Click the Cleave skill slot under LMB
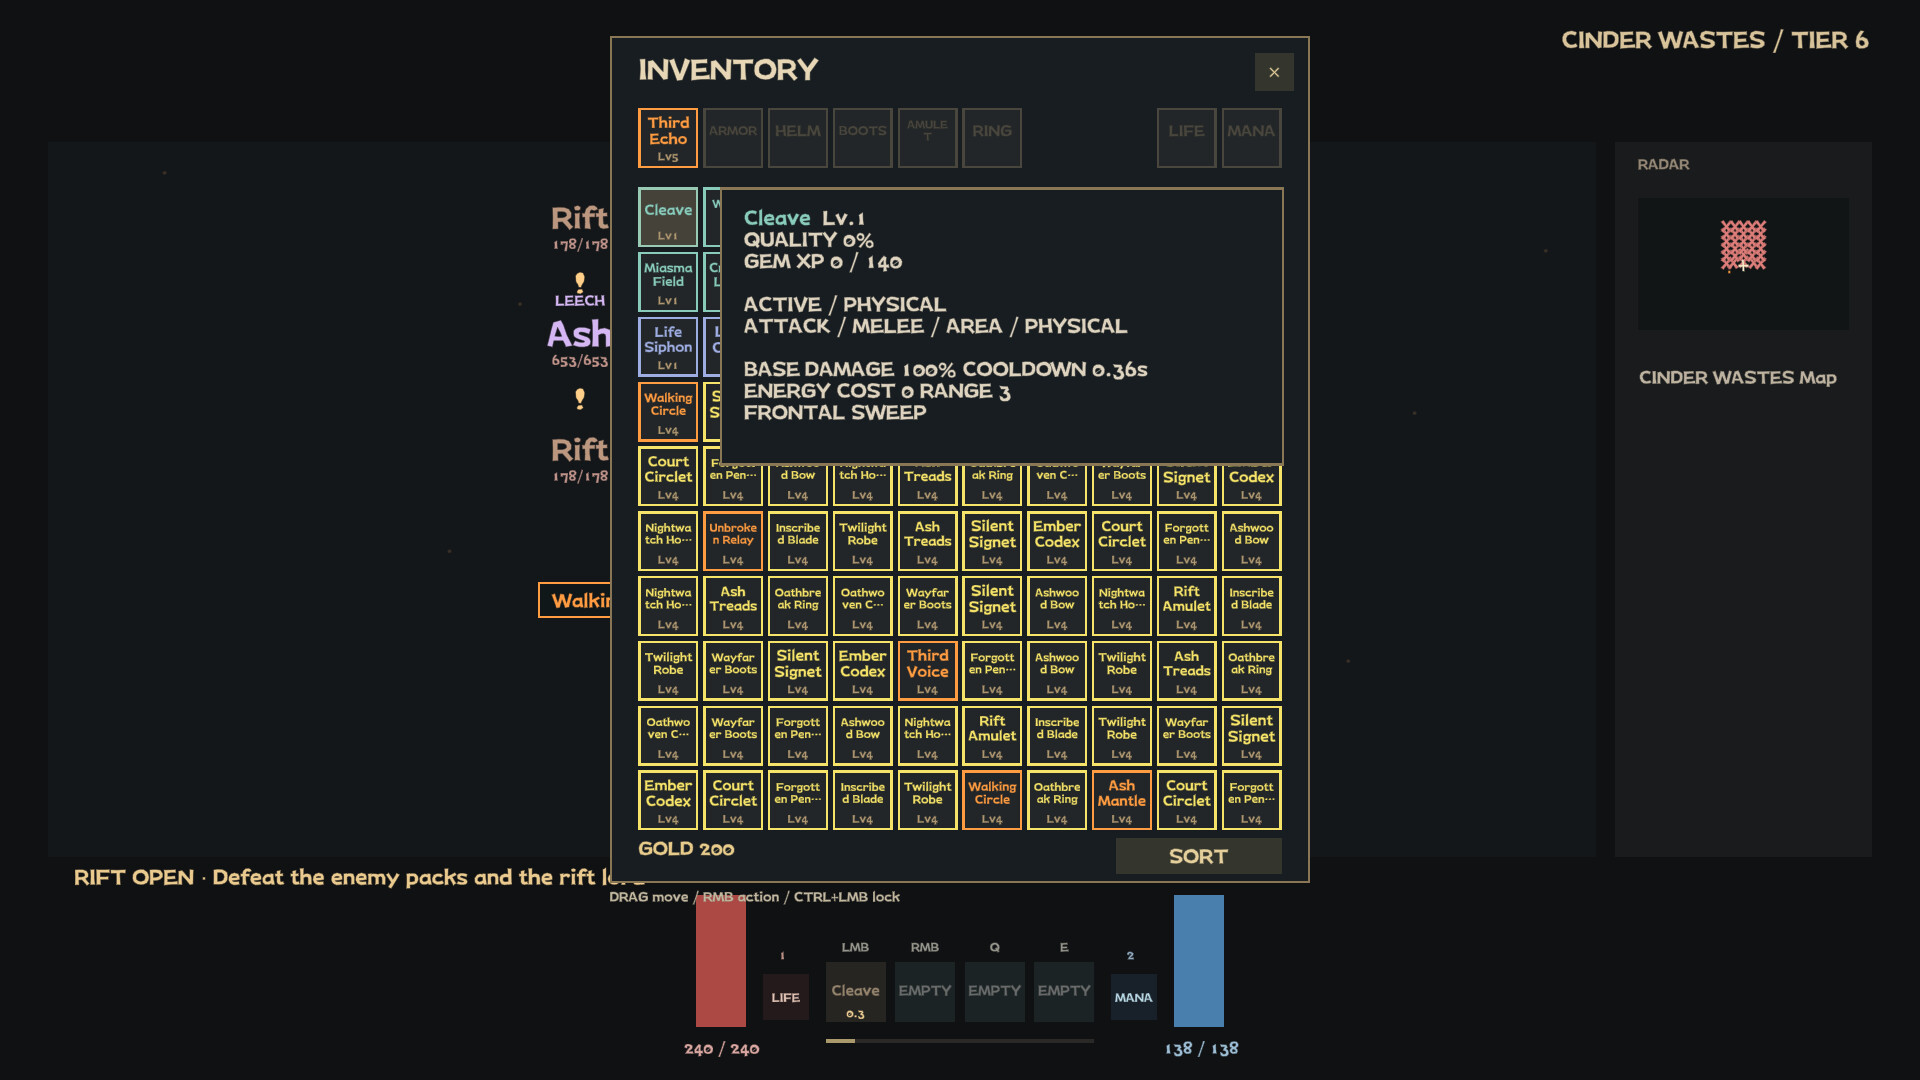Image resolution: width=1920 pixels, height=1080 pixels. [x=855, y=992]
